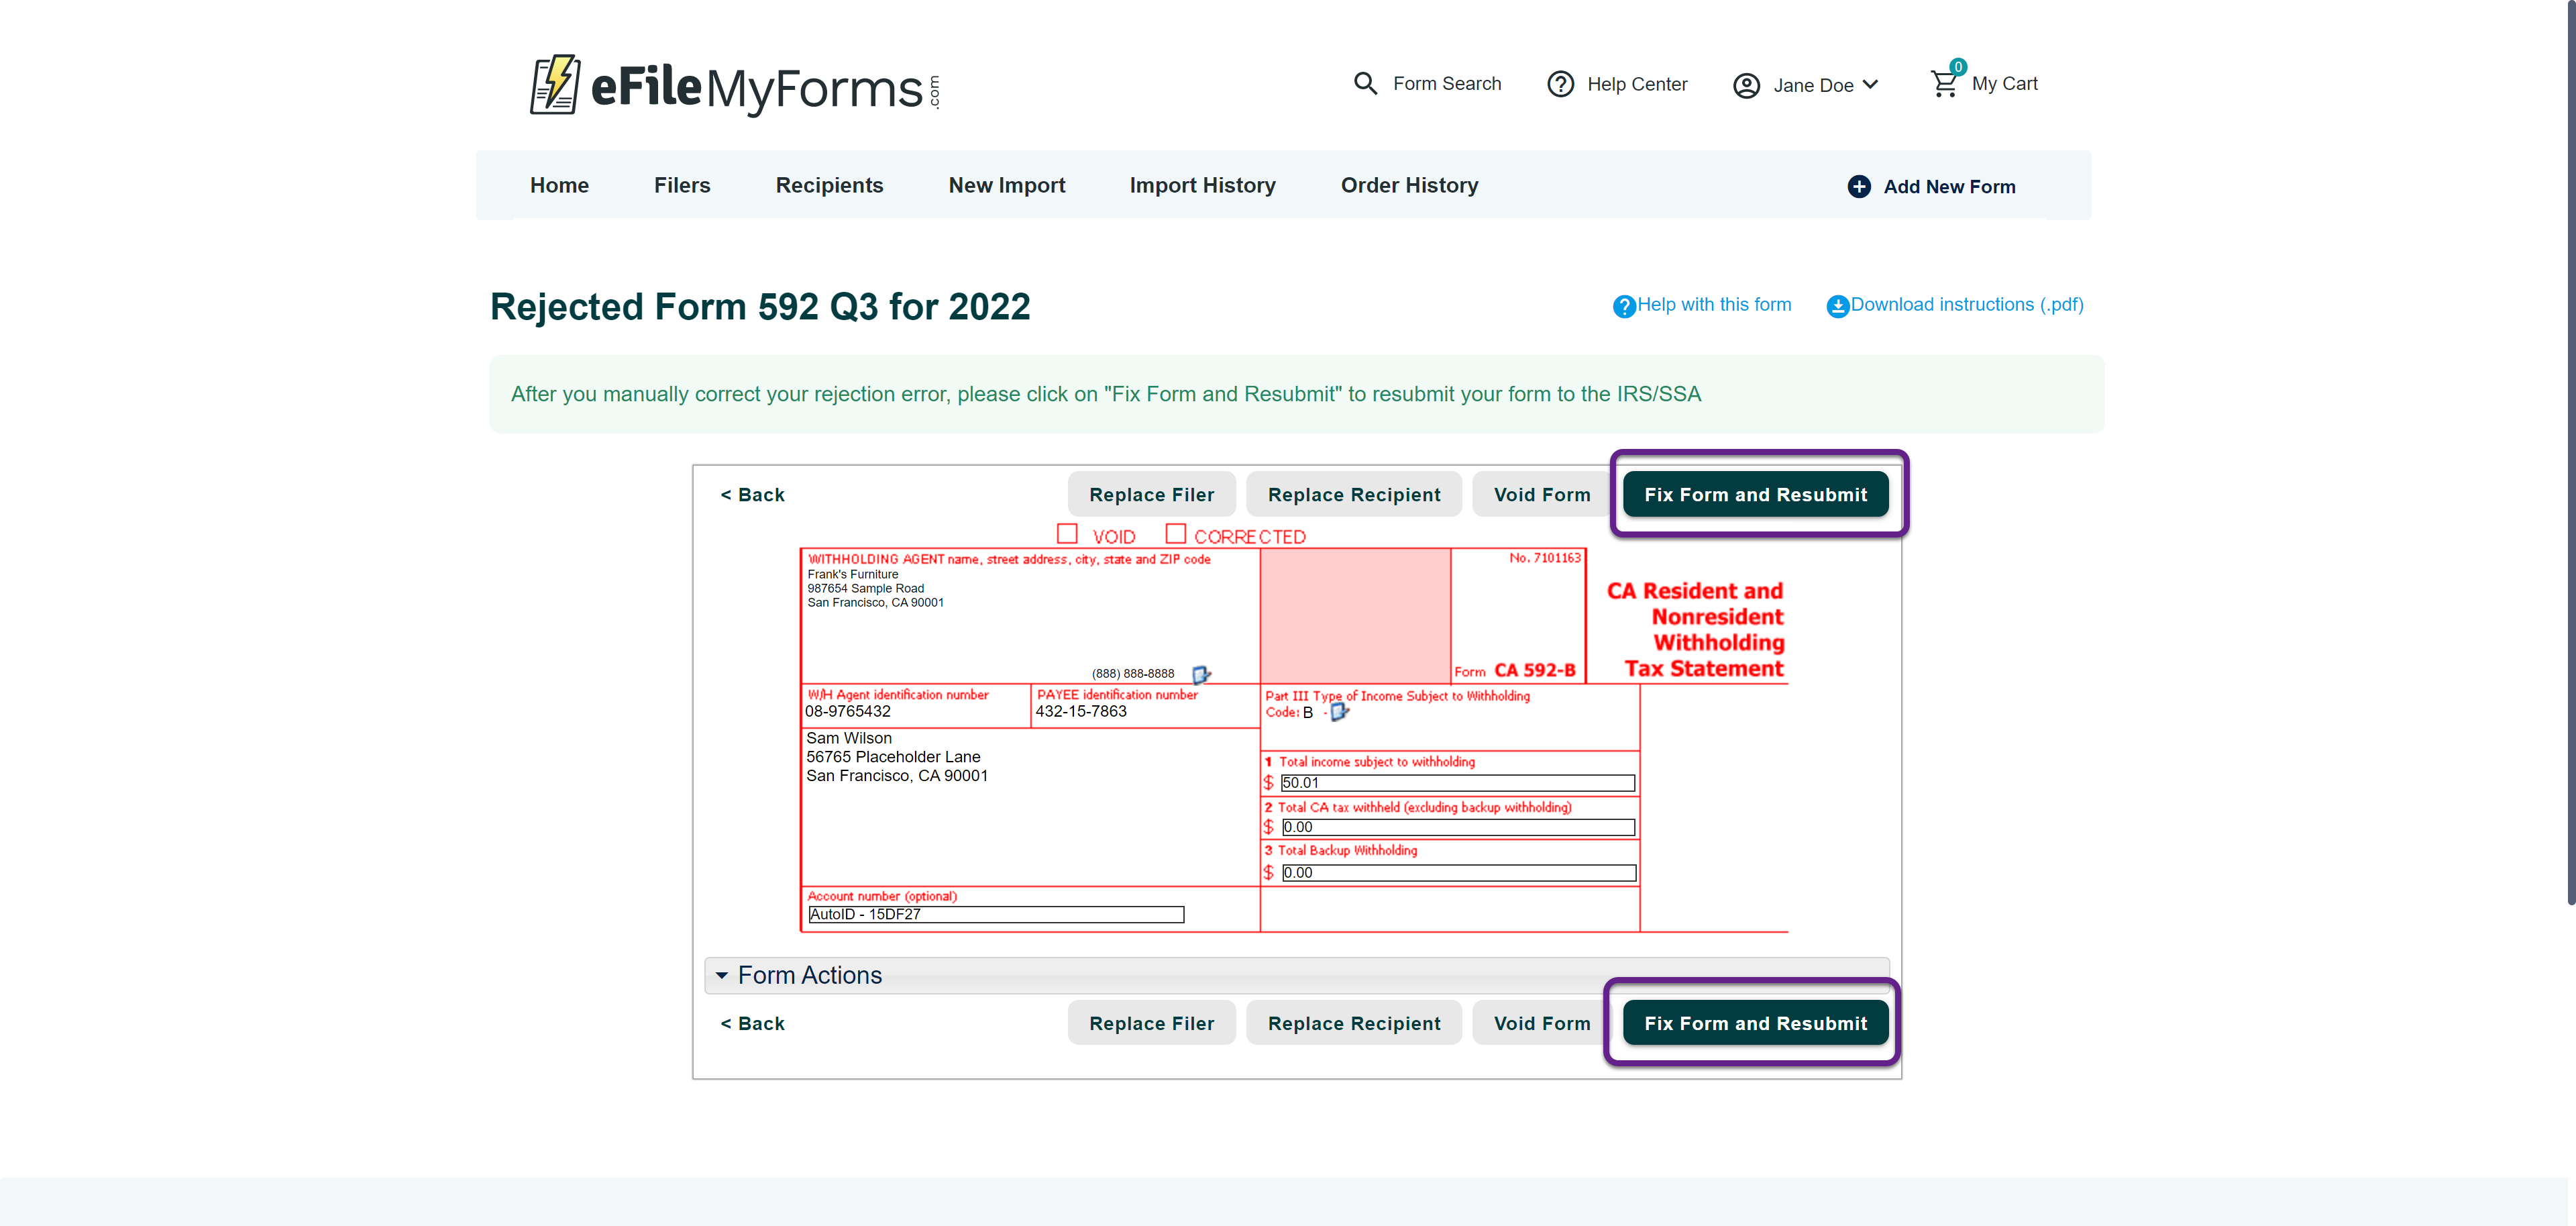Click the Form Search magnifier icon
2576x1226 pixels.
click(1365, 83)
